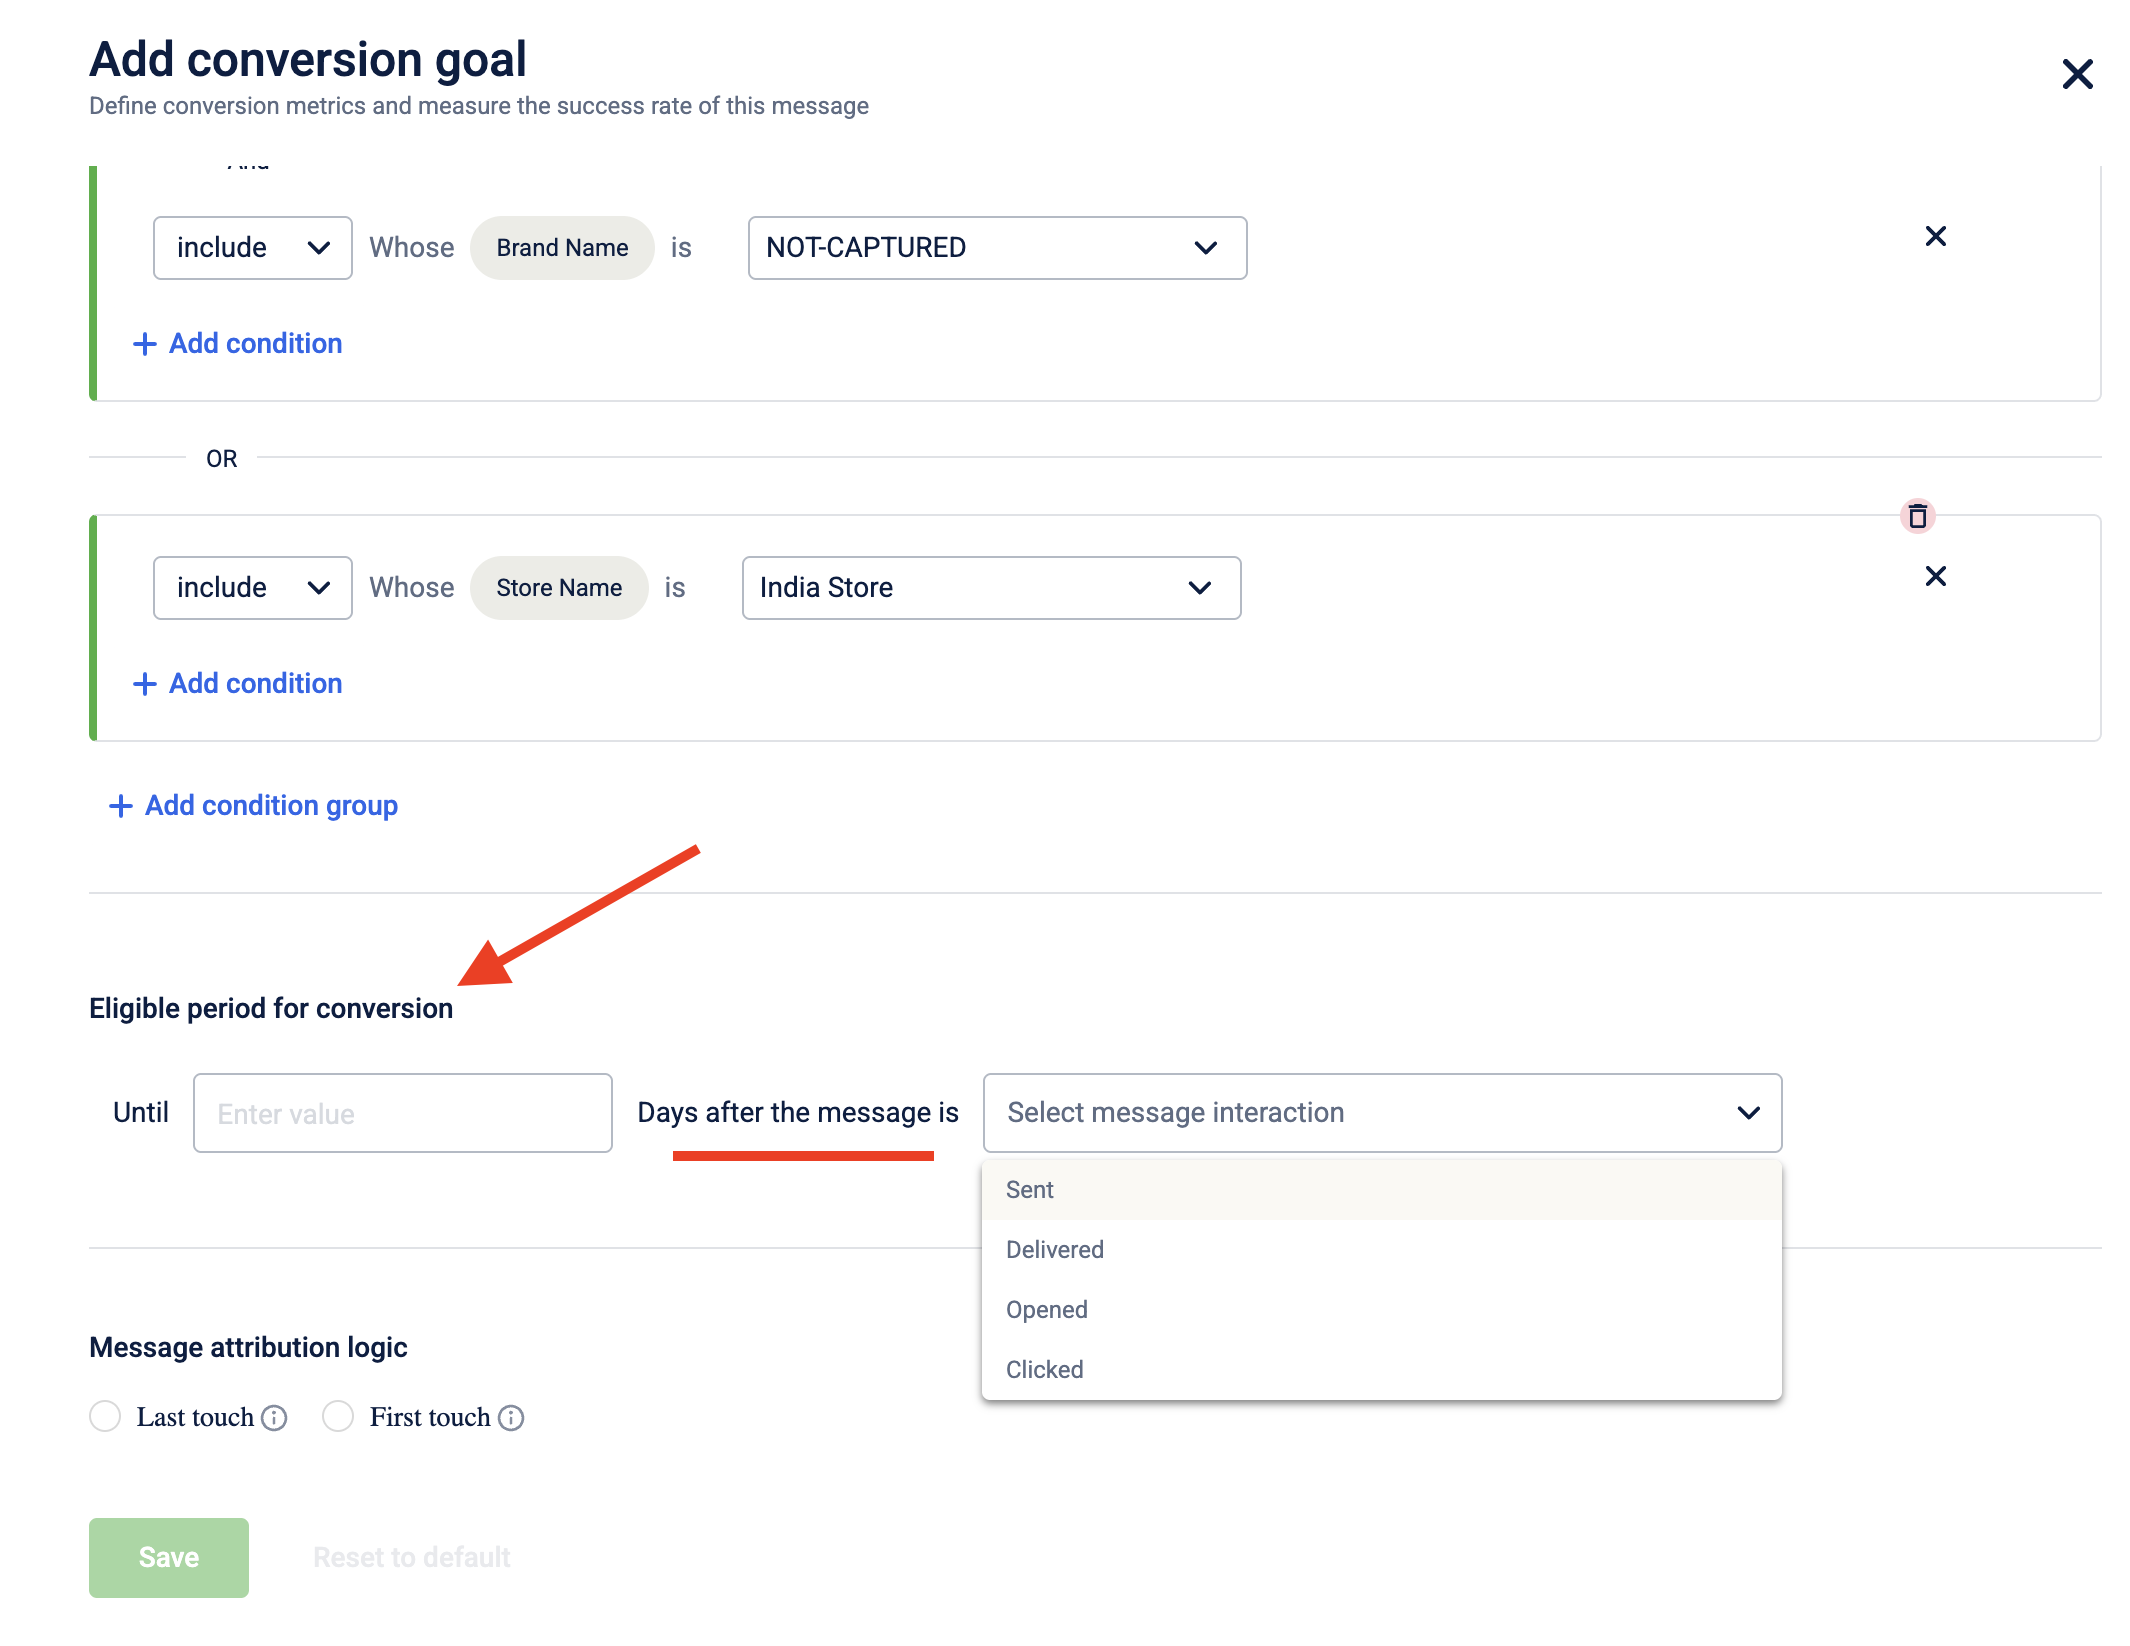Image resolution: width=2130 pixels, height=1646 pixels.
Task: Click plus icon in Brand Name group
Action: click(145, 344)
